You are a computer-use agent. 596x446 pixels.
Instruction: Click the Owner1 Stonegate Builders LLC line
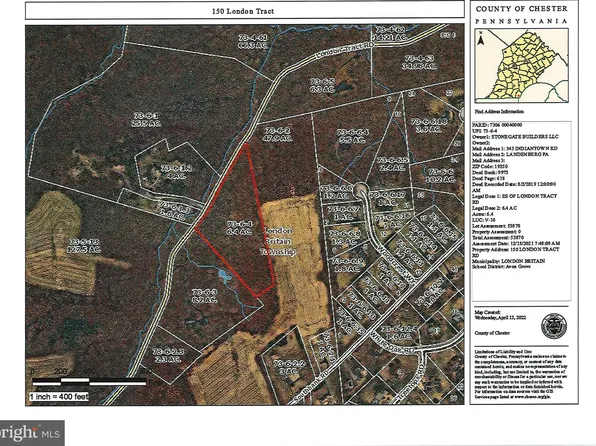515,136
